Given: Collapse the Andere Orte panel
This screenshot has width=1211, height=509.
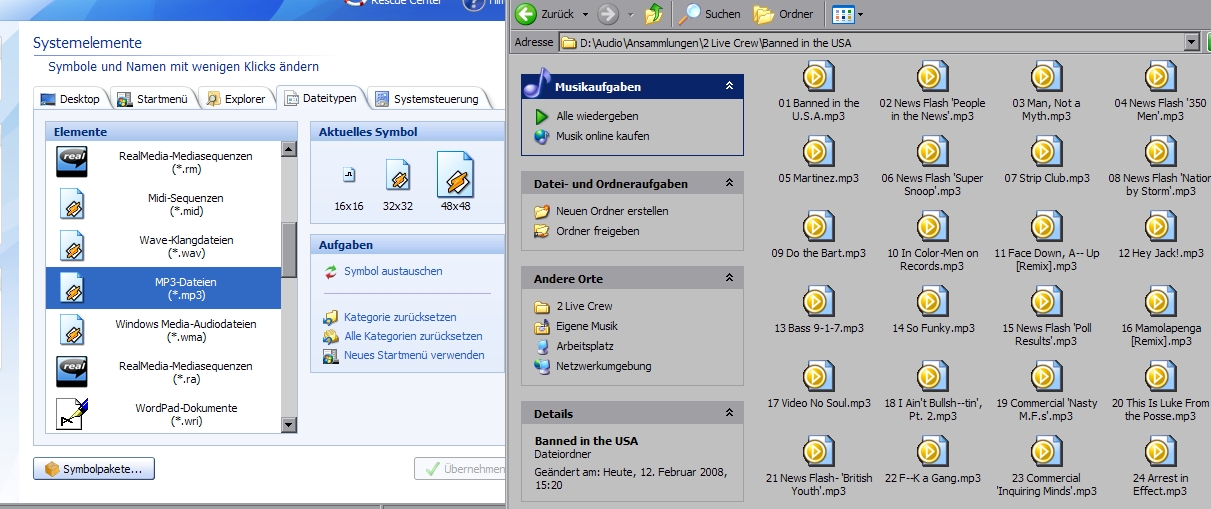Looking at the screenshot, I should [730, 278].
